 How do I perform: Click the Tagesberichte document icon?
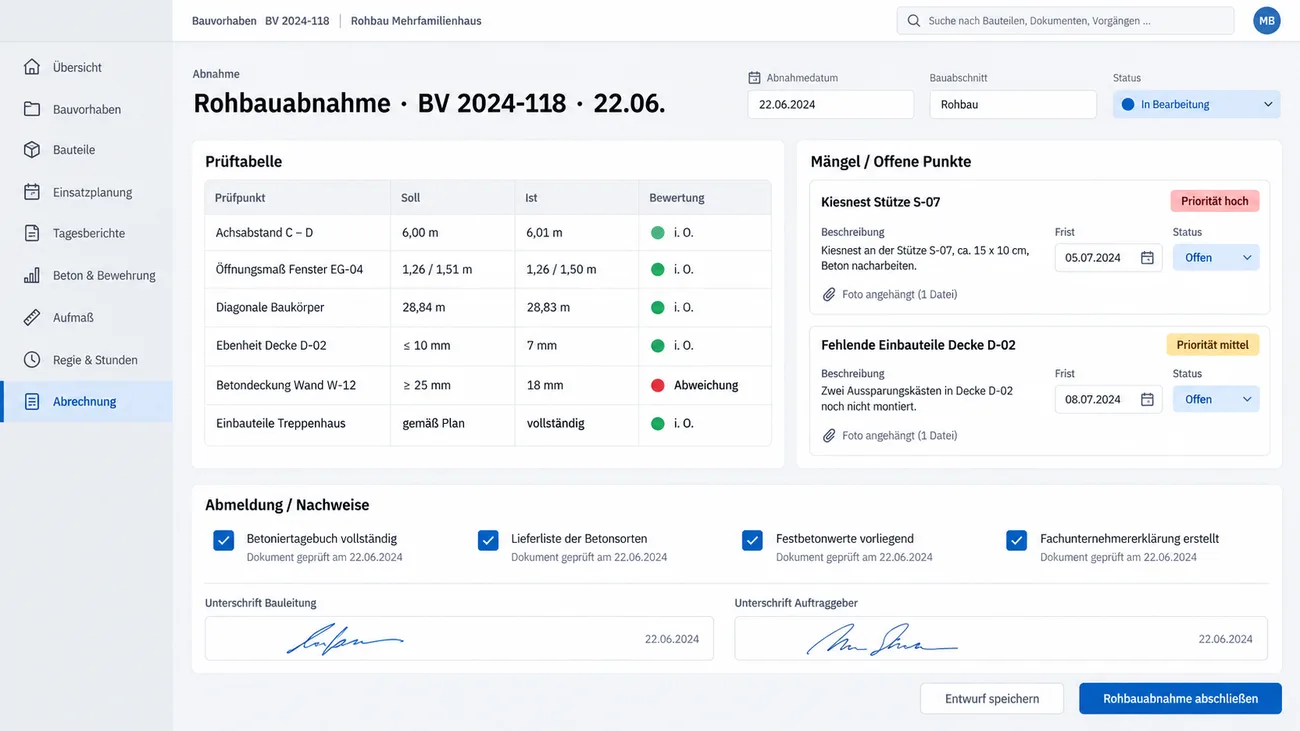(x=32, y=233)
